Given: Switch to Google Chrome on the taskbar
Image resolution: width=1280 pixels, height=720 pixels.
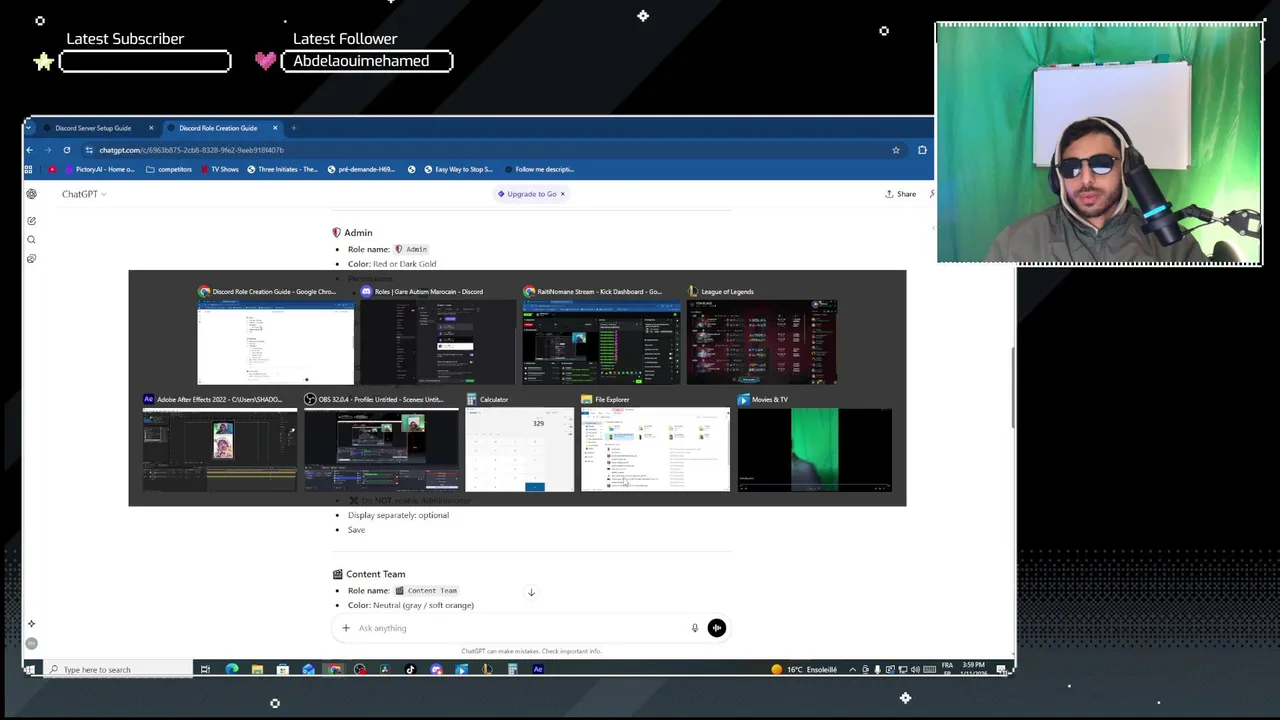Looking at the screenshot, I should (x=334, y=670).
